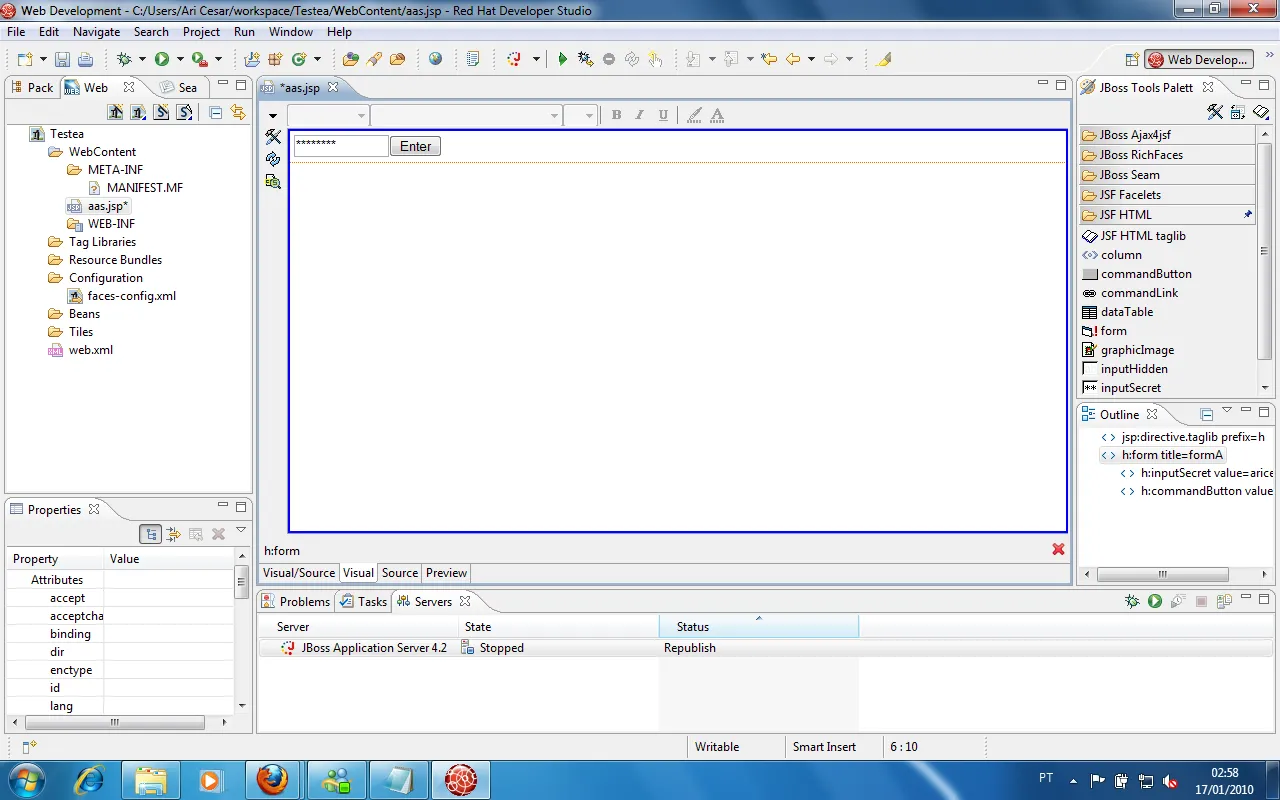This screenshot has height=800, width=1280.
Task: Click the red X icon beside h:form
Action: (1058, 549)
